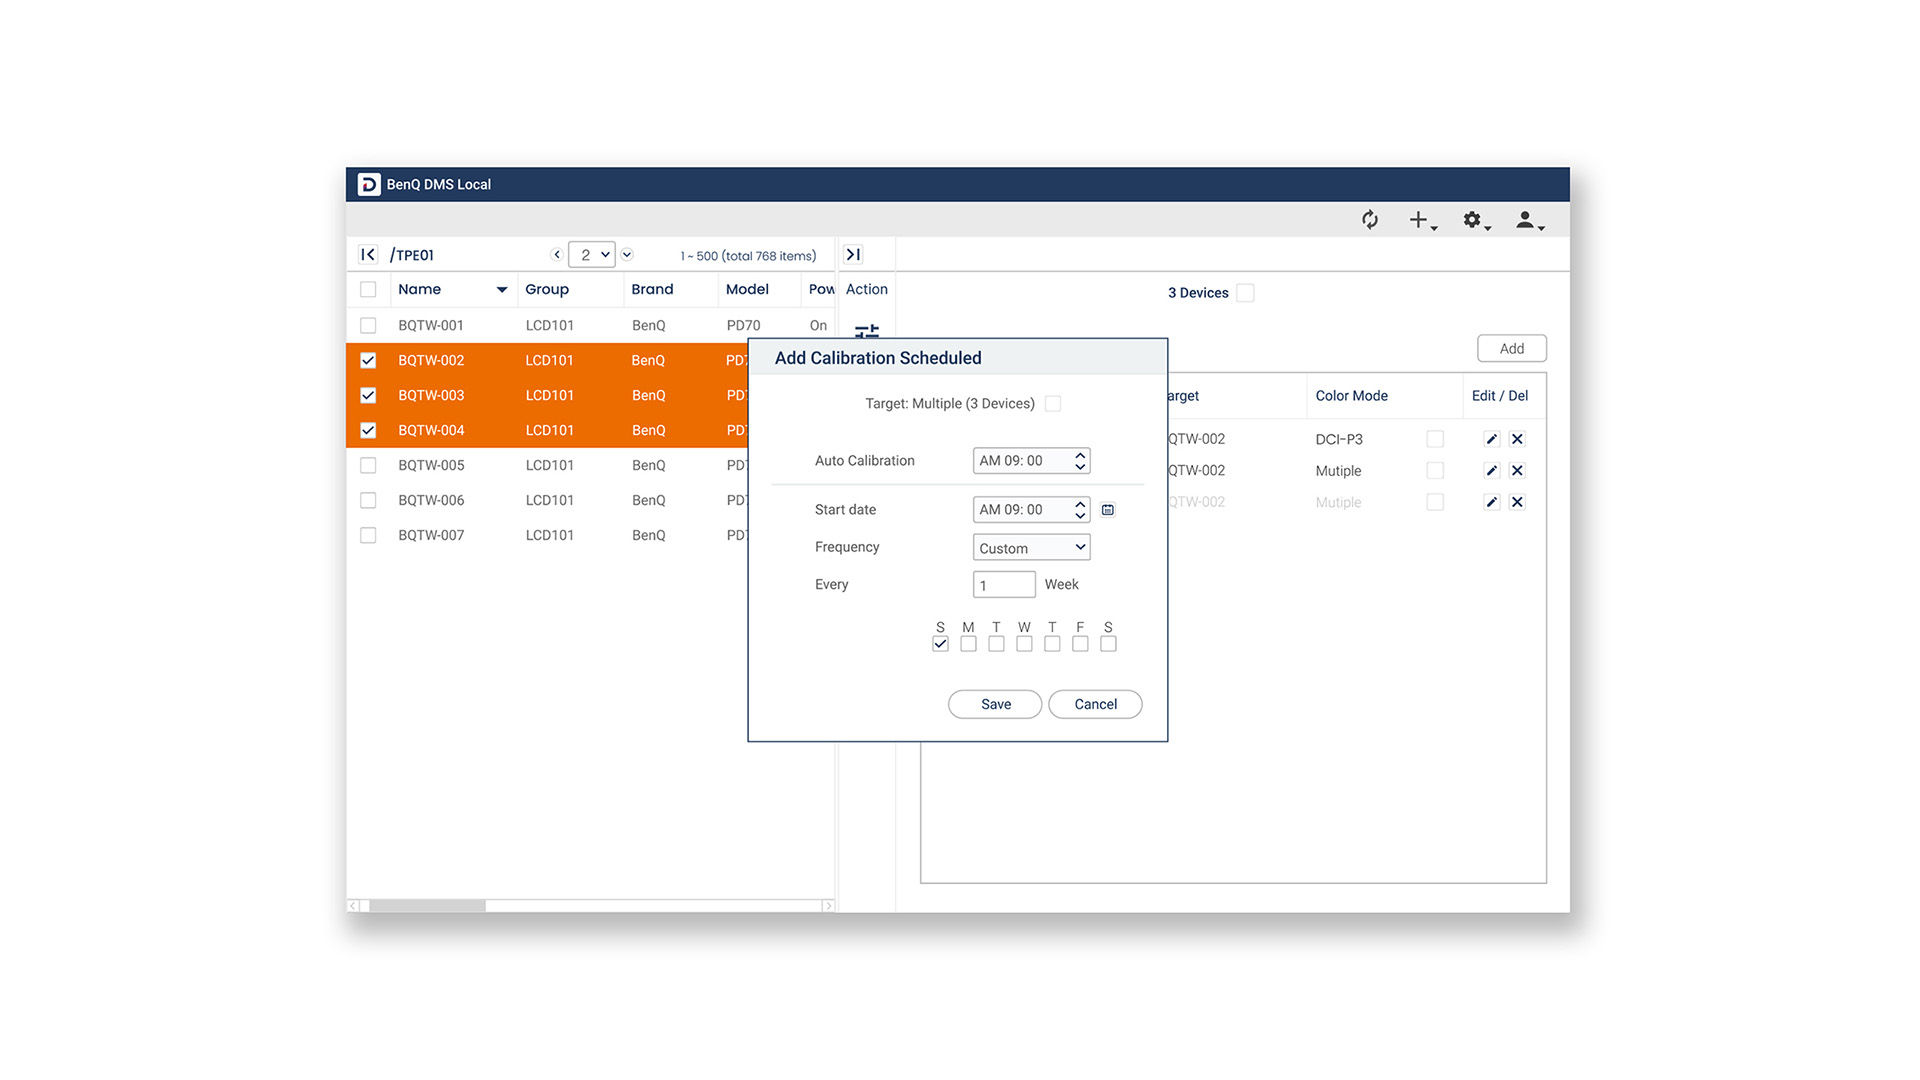The width and height of the screenshot is (1920, 1080).
Task: Open the settings gear menu
Action: [1473, 220]
